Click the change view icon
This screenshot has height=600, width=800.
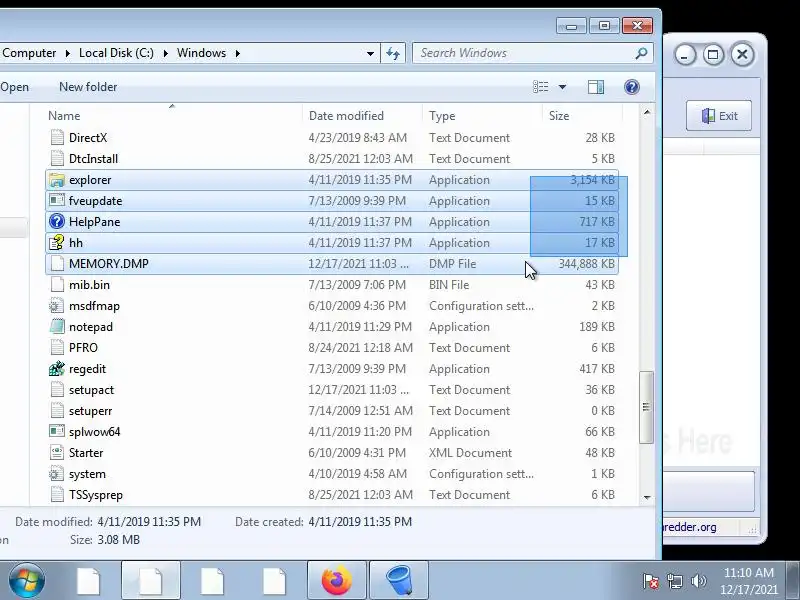pos(541,87)
